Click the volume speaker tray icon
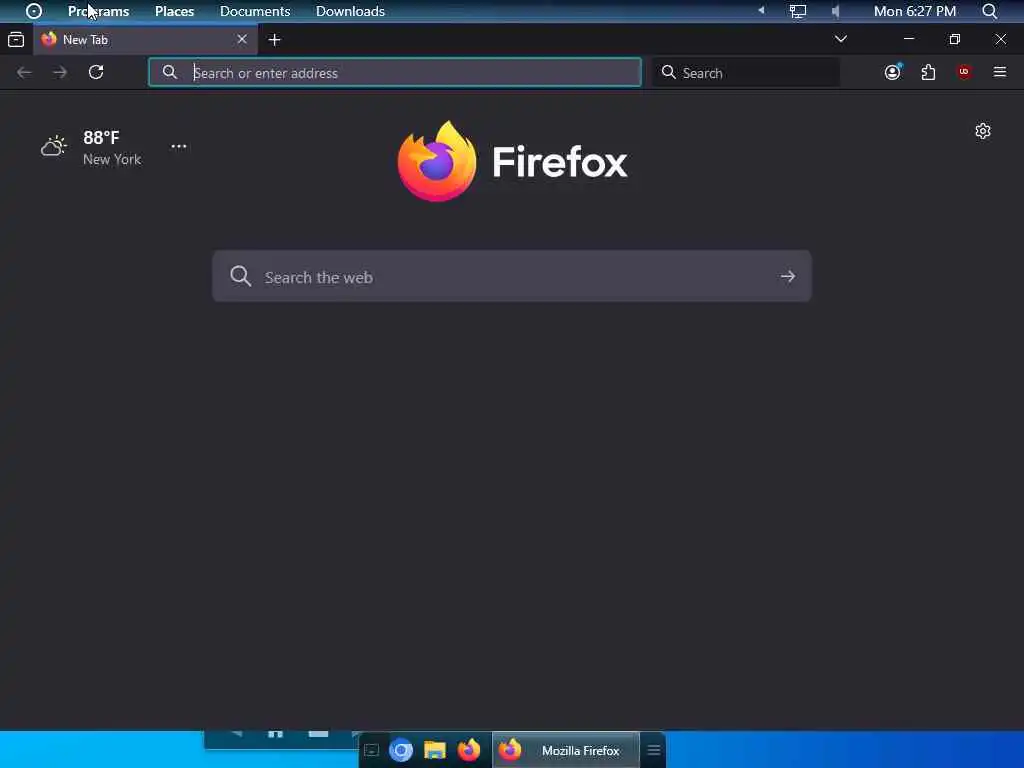Screen dimensions: 1024x768 (835, 11)
